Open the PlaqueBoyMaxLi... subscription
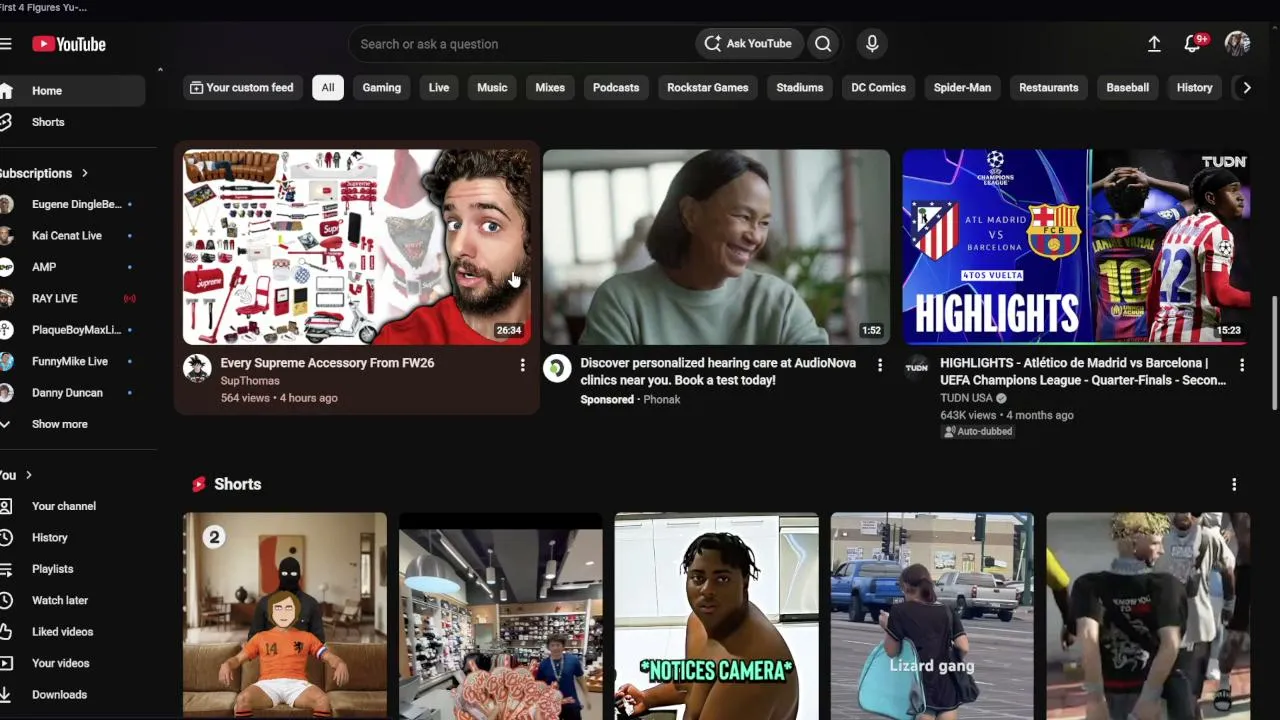The image size is (1280, 720). (x=66, y=330)
